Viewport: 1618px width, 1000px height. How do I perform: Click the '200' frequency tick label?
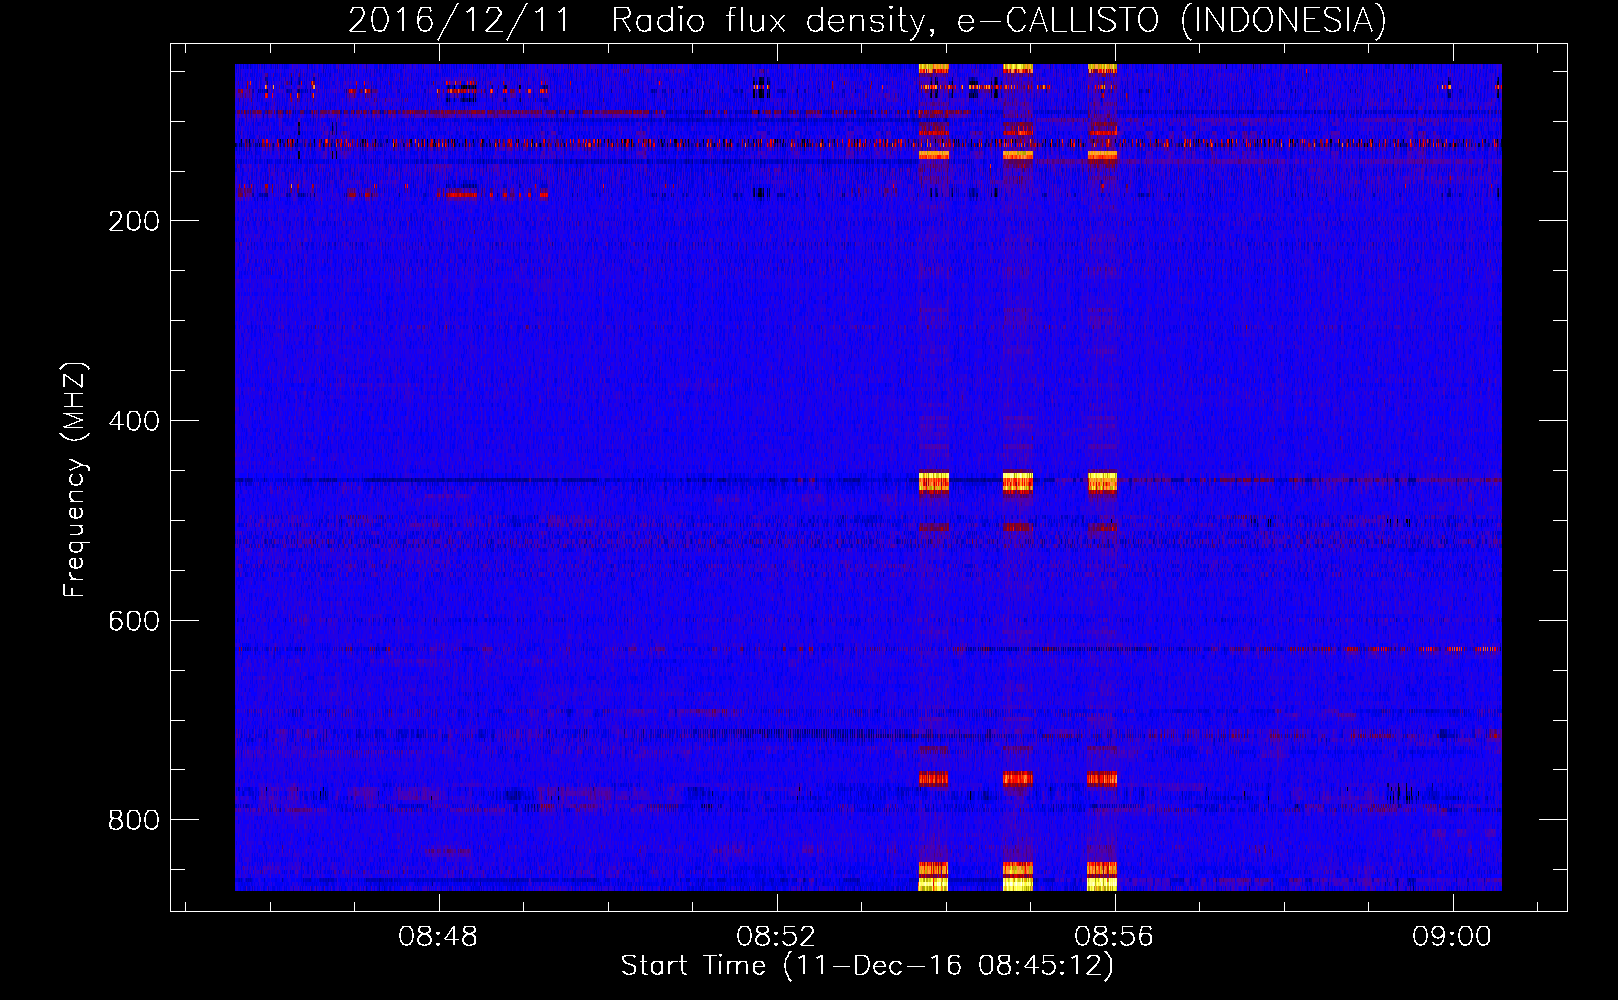tap(134, 221)
